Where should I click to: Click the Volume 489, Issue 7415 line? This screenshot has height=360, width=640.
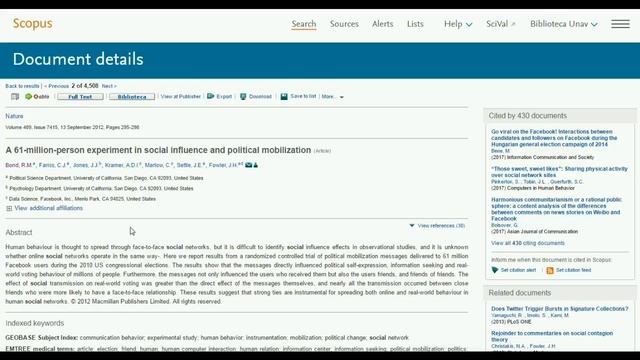[x=72, y=127]
